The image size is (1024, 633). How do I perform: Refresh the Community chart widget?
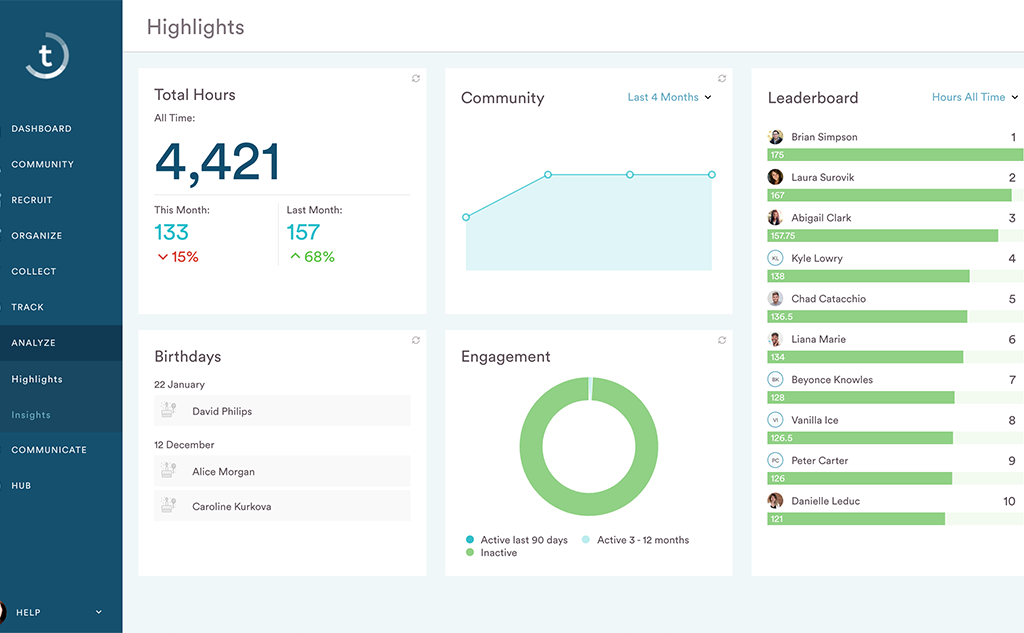pos(722,78)
